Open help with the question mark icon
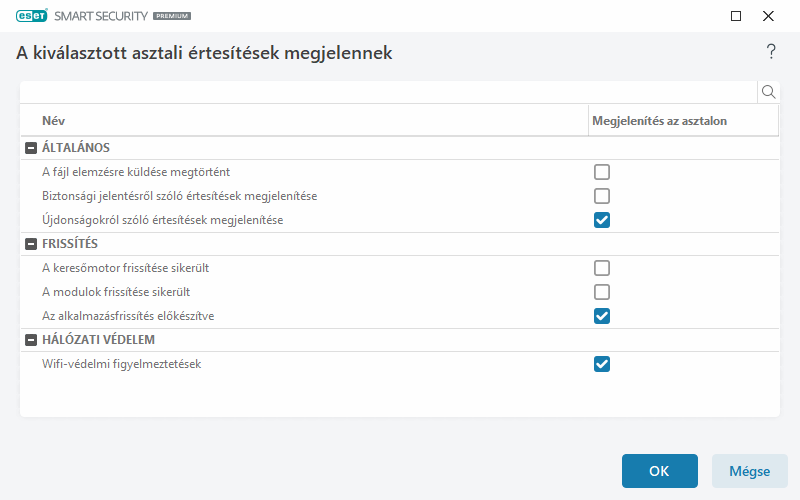This screenshot has height=500, width=800. click(771, 52)
